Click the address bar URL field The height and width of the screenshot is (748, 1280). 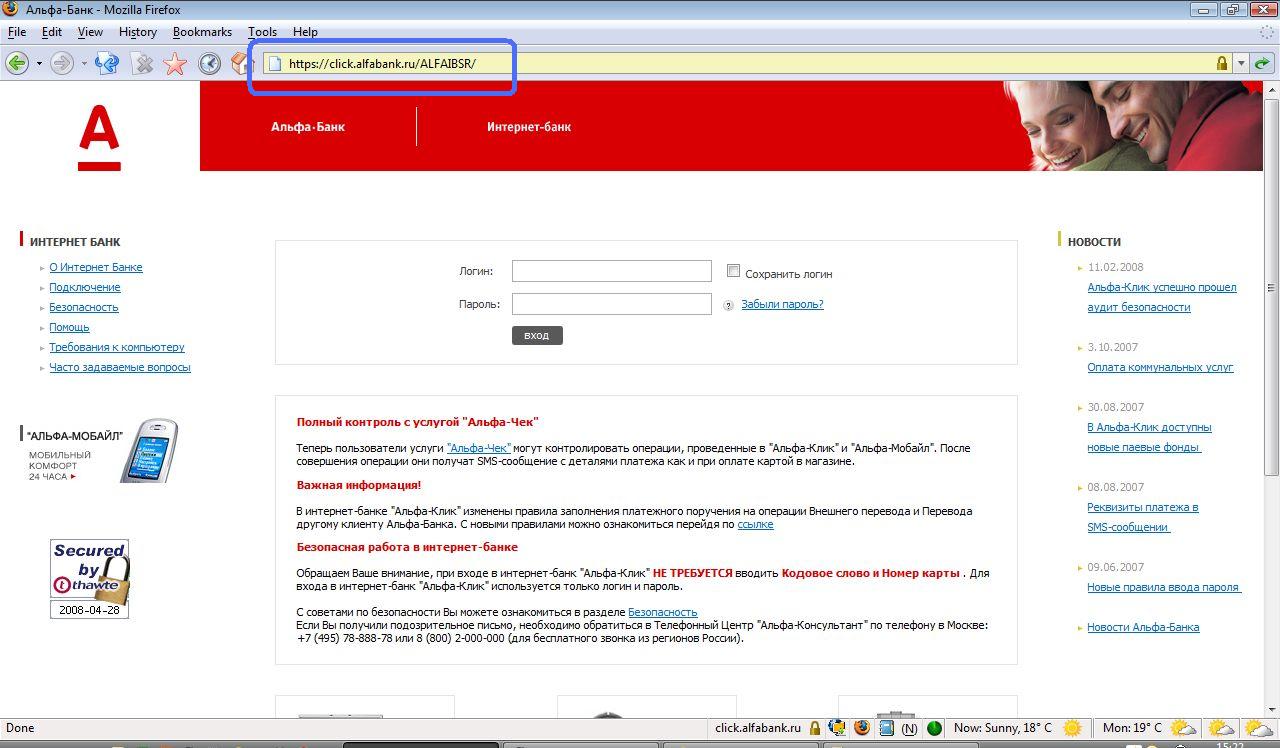coord(750,63)
